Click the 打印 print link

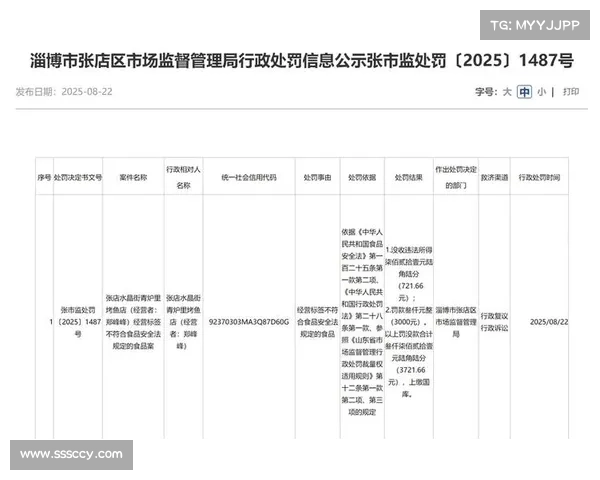tap(570, 91)
